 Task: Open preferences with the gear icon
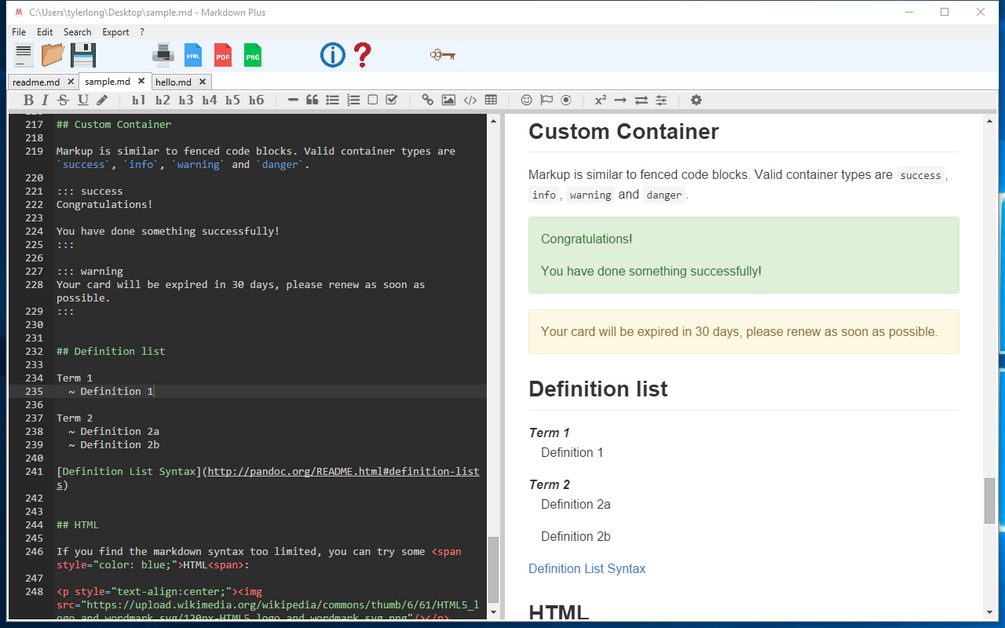(696, 100)
